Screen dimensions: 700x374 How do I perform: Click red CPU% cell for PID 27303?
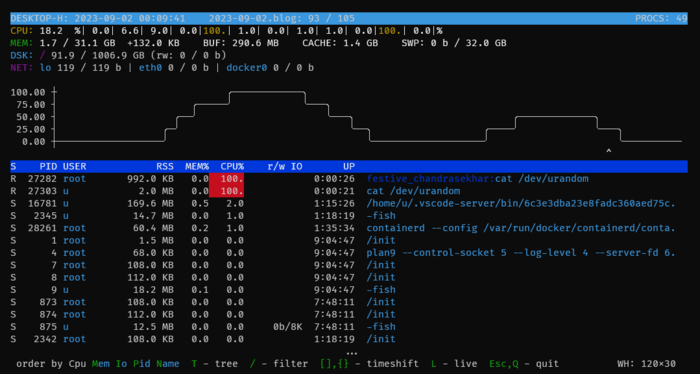pyautogui.click(x=226, y=191)
